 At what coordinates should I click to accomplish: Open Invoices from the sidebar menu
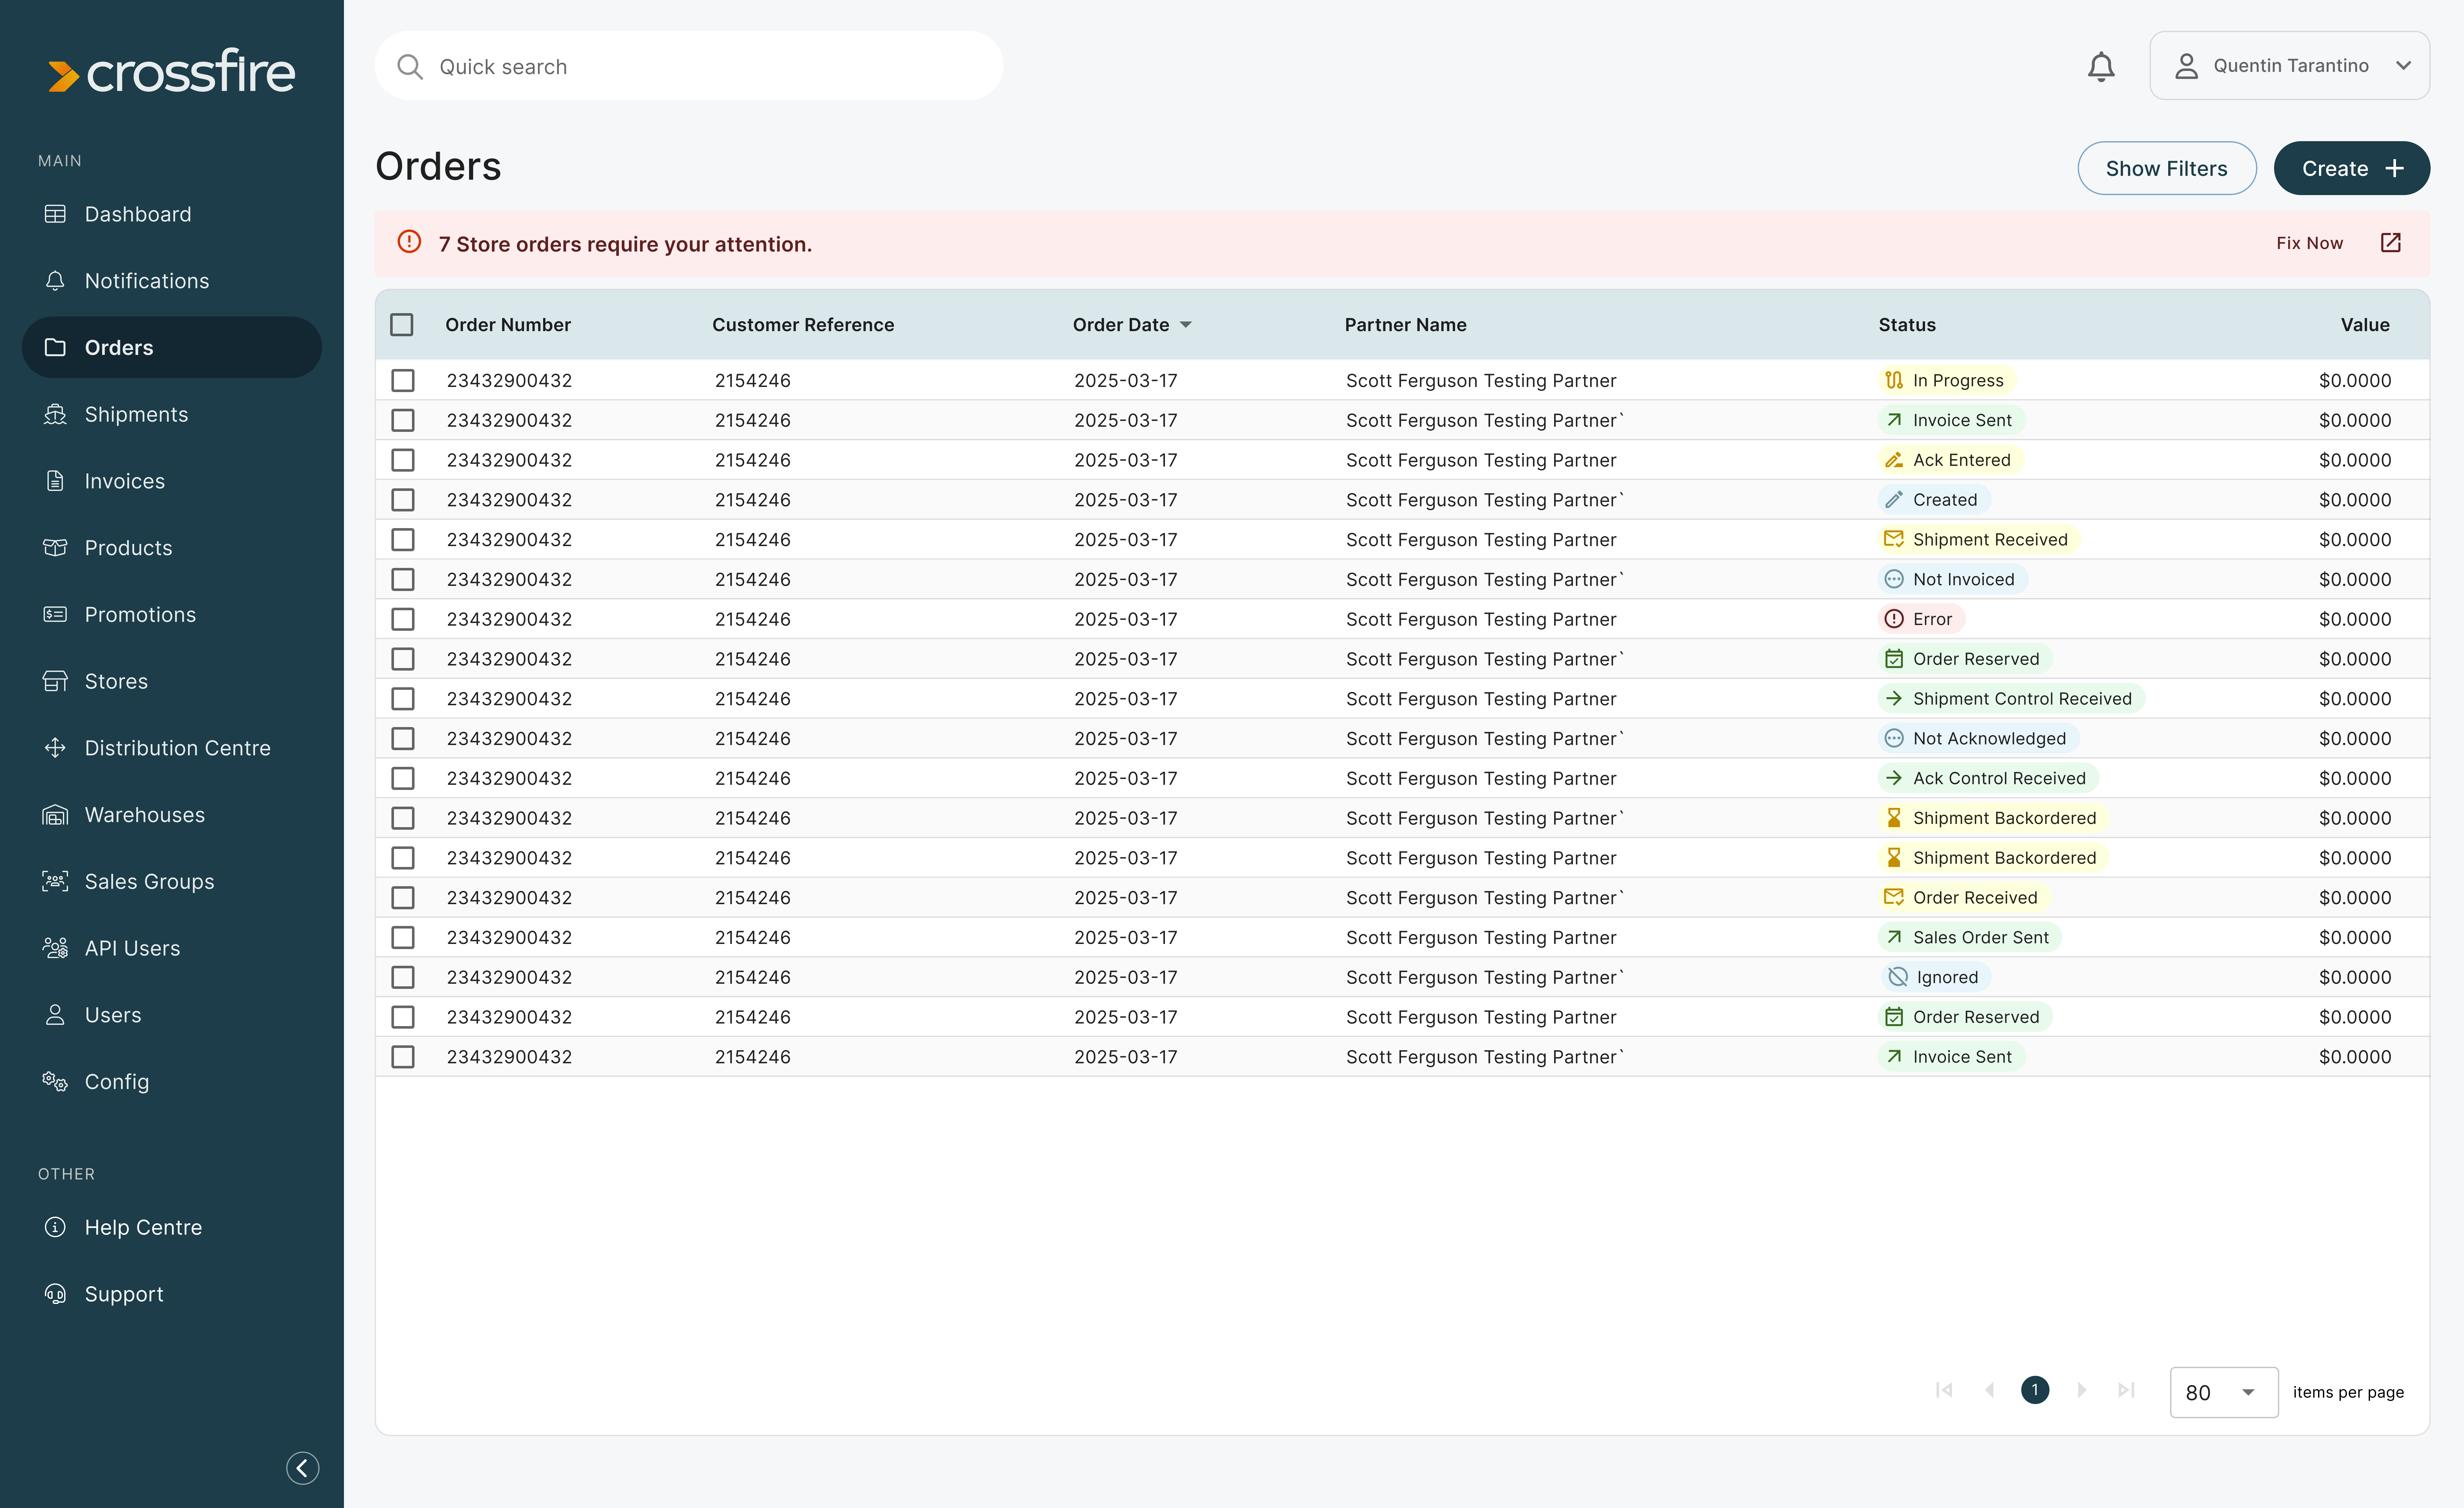click(x=124, y=481)
